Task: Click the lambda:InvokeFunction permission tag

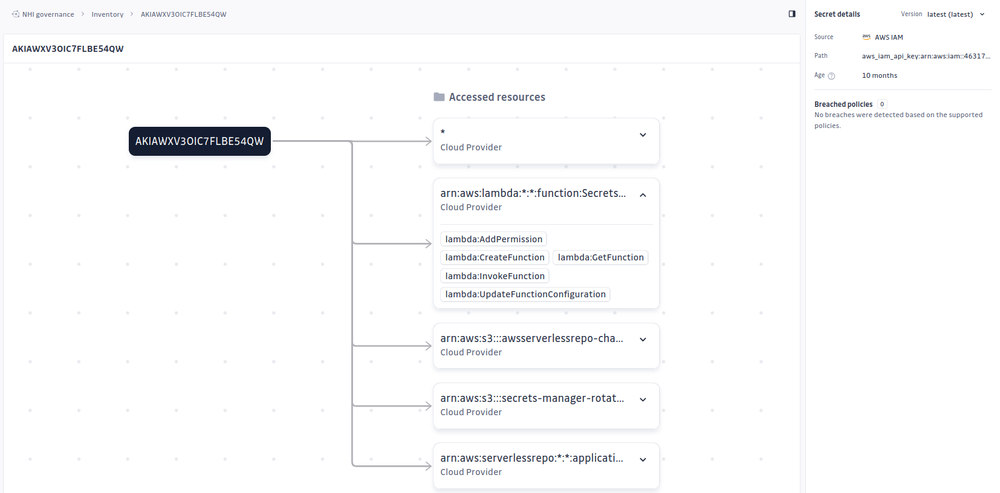Action: pos(495,276)
